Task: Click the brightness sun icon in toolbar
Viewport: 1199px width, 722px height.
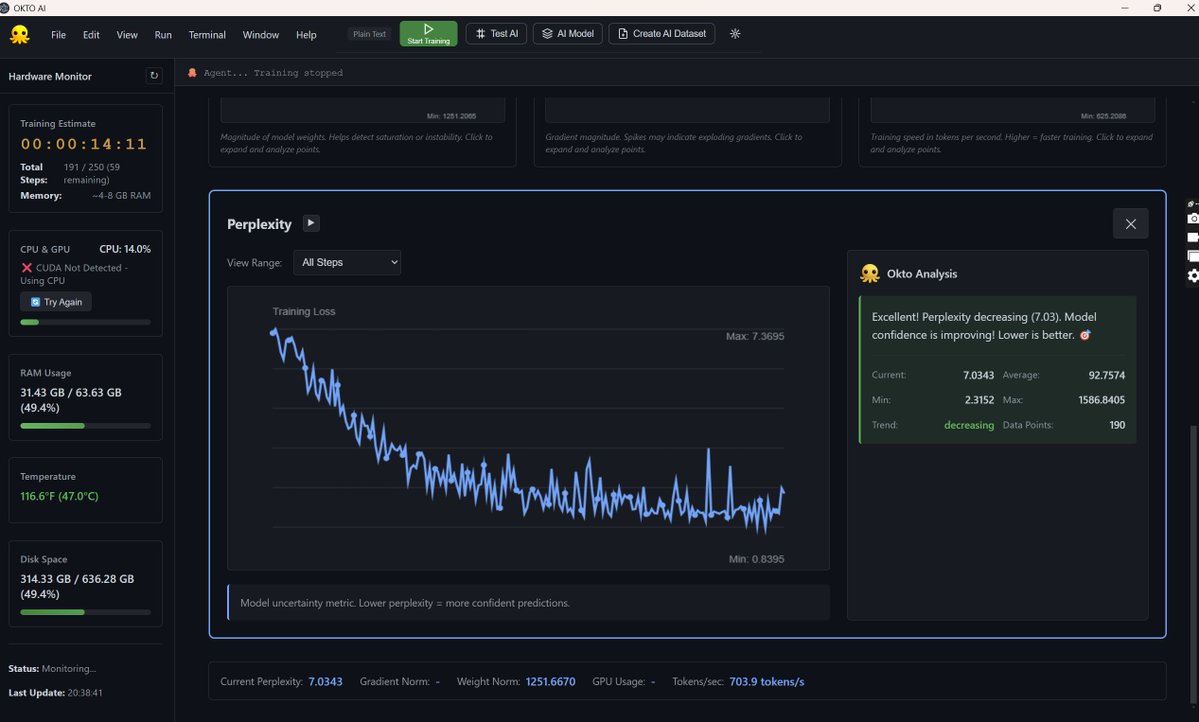Action: pyautogui.click(x=735, y=33)
